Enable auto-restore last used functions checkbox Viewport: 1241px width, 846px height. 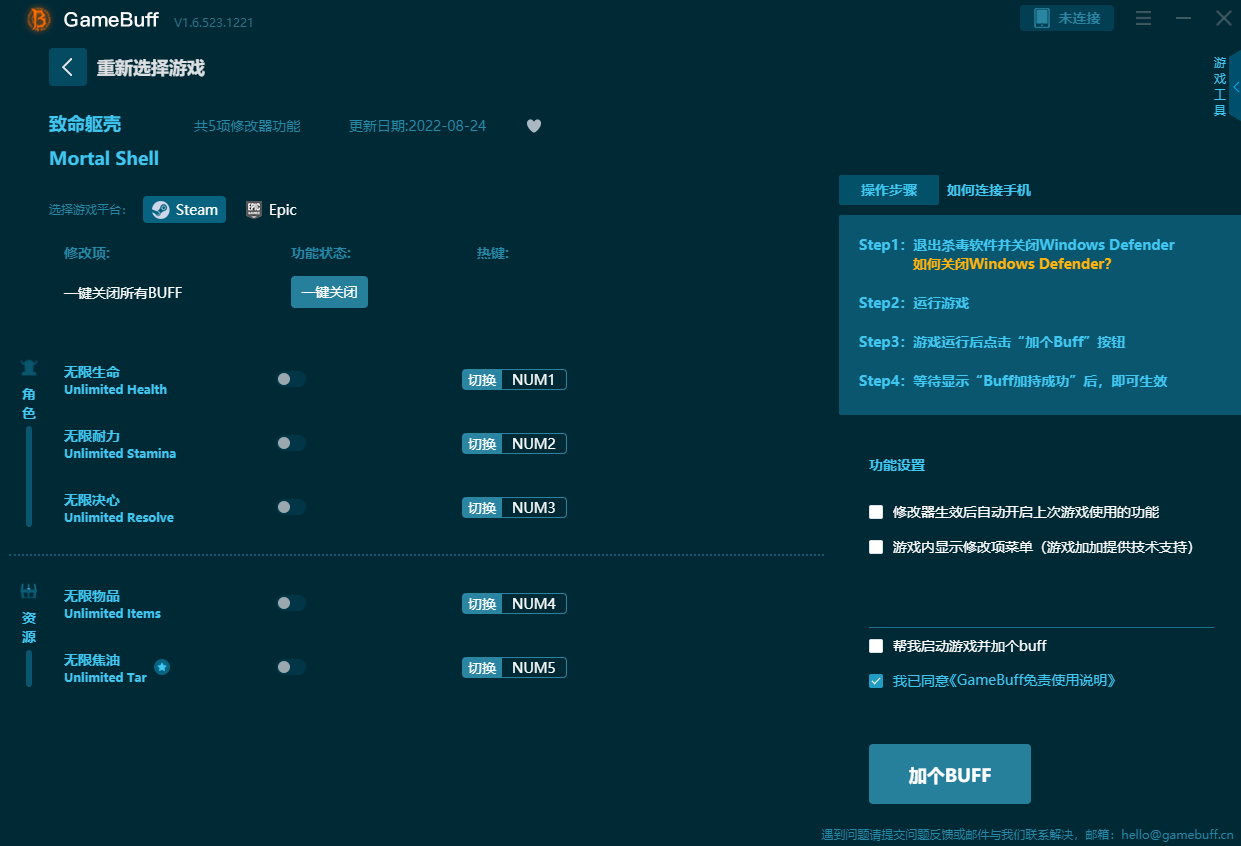(x=876, y=512)
